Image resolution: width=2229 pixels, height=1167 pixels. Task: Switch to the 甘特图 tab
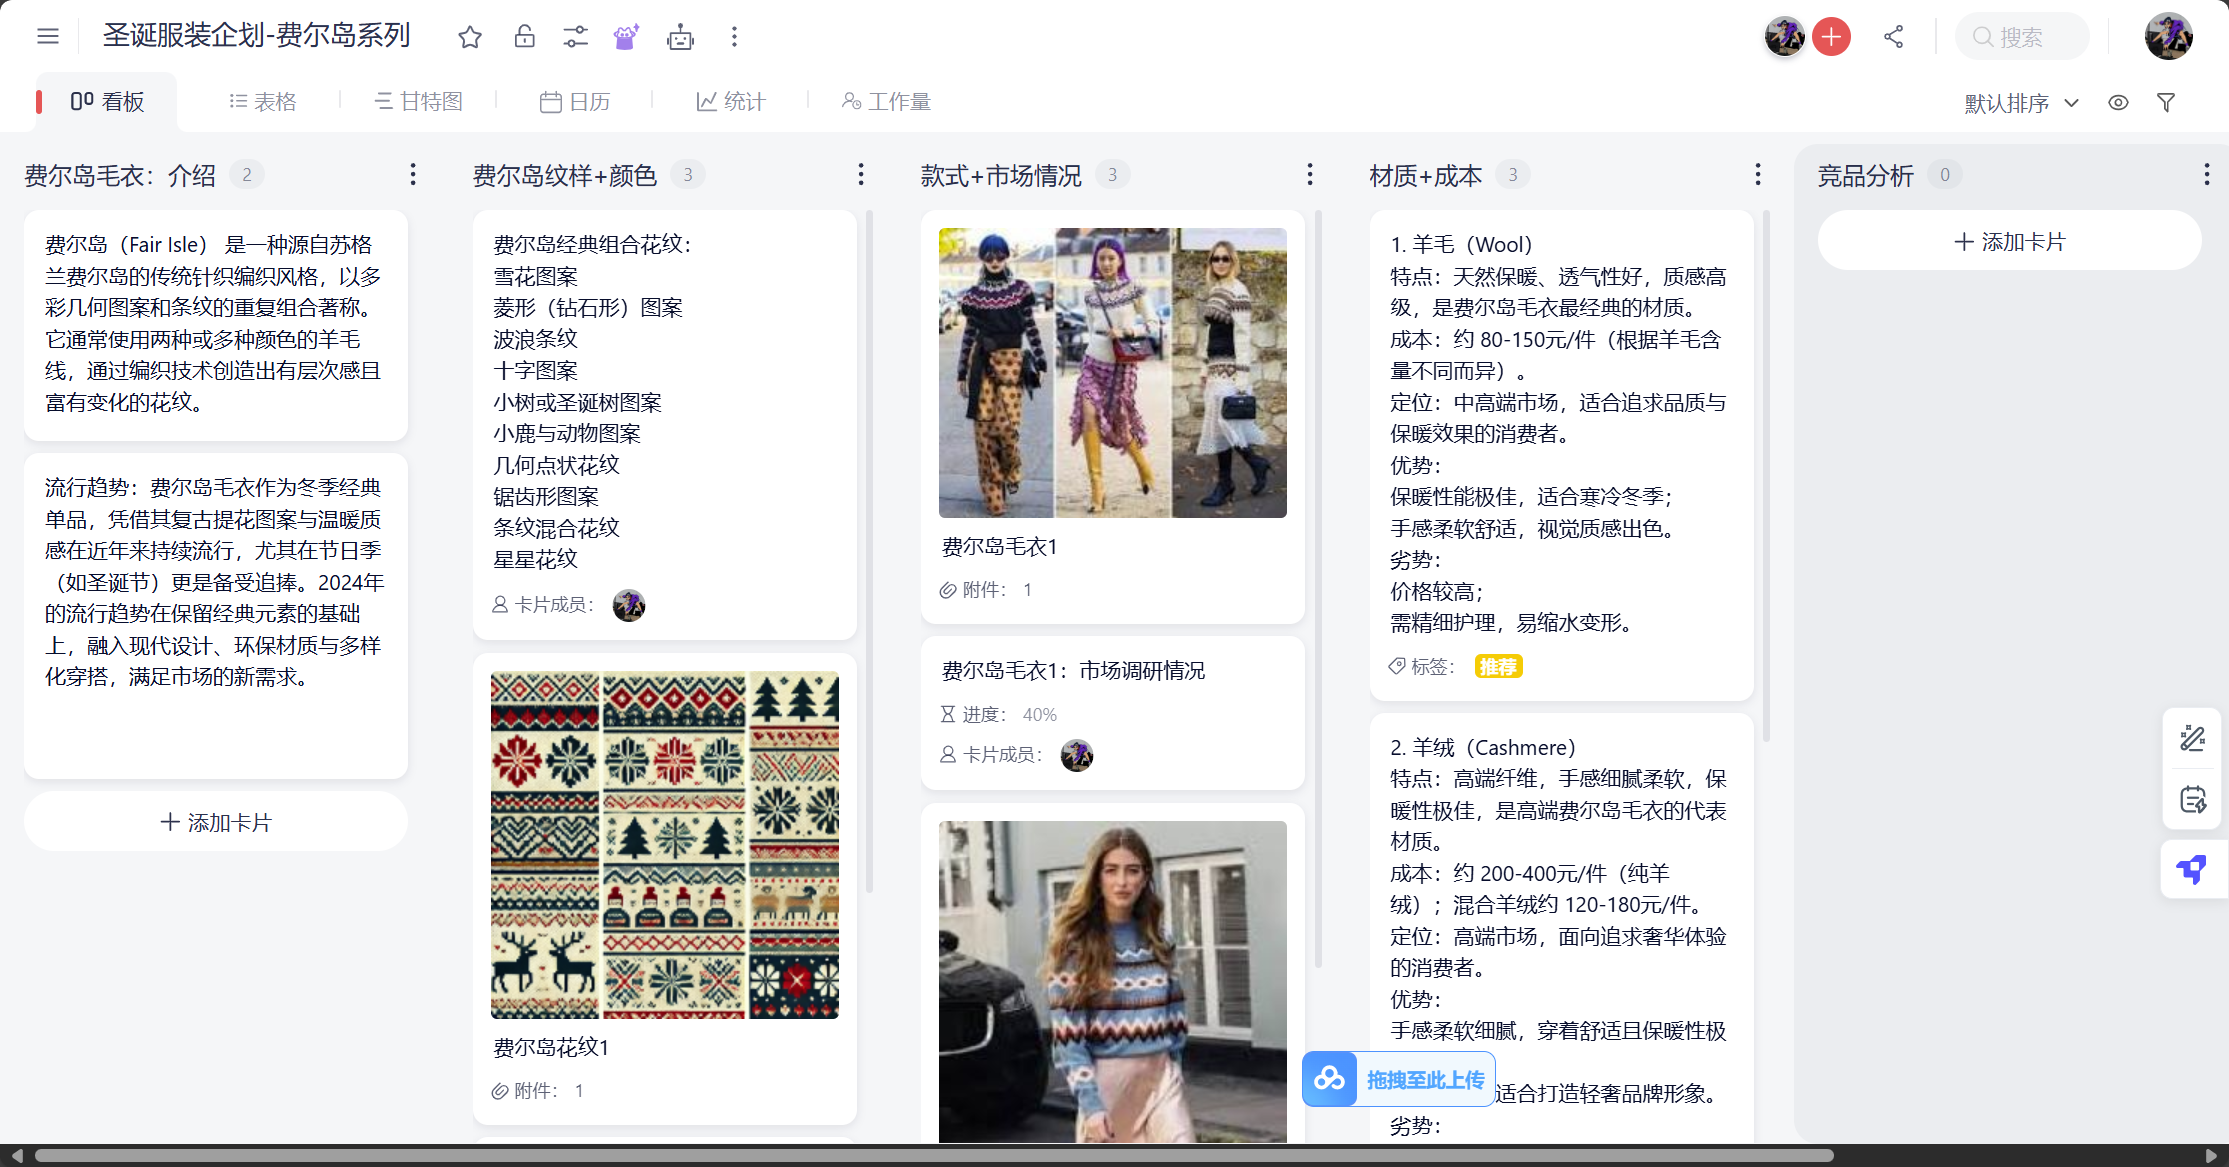[x=418, y=101]
